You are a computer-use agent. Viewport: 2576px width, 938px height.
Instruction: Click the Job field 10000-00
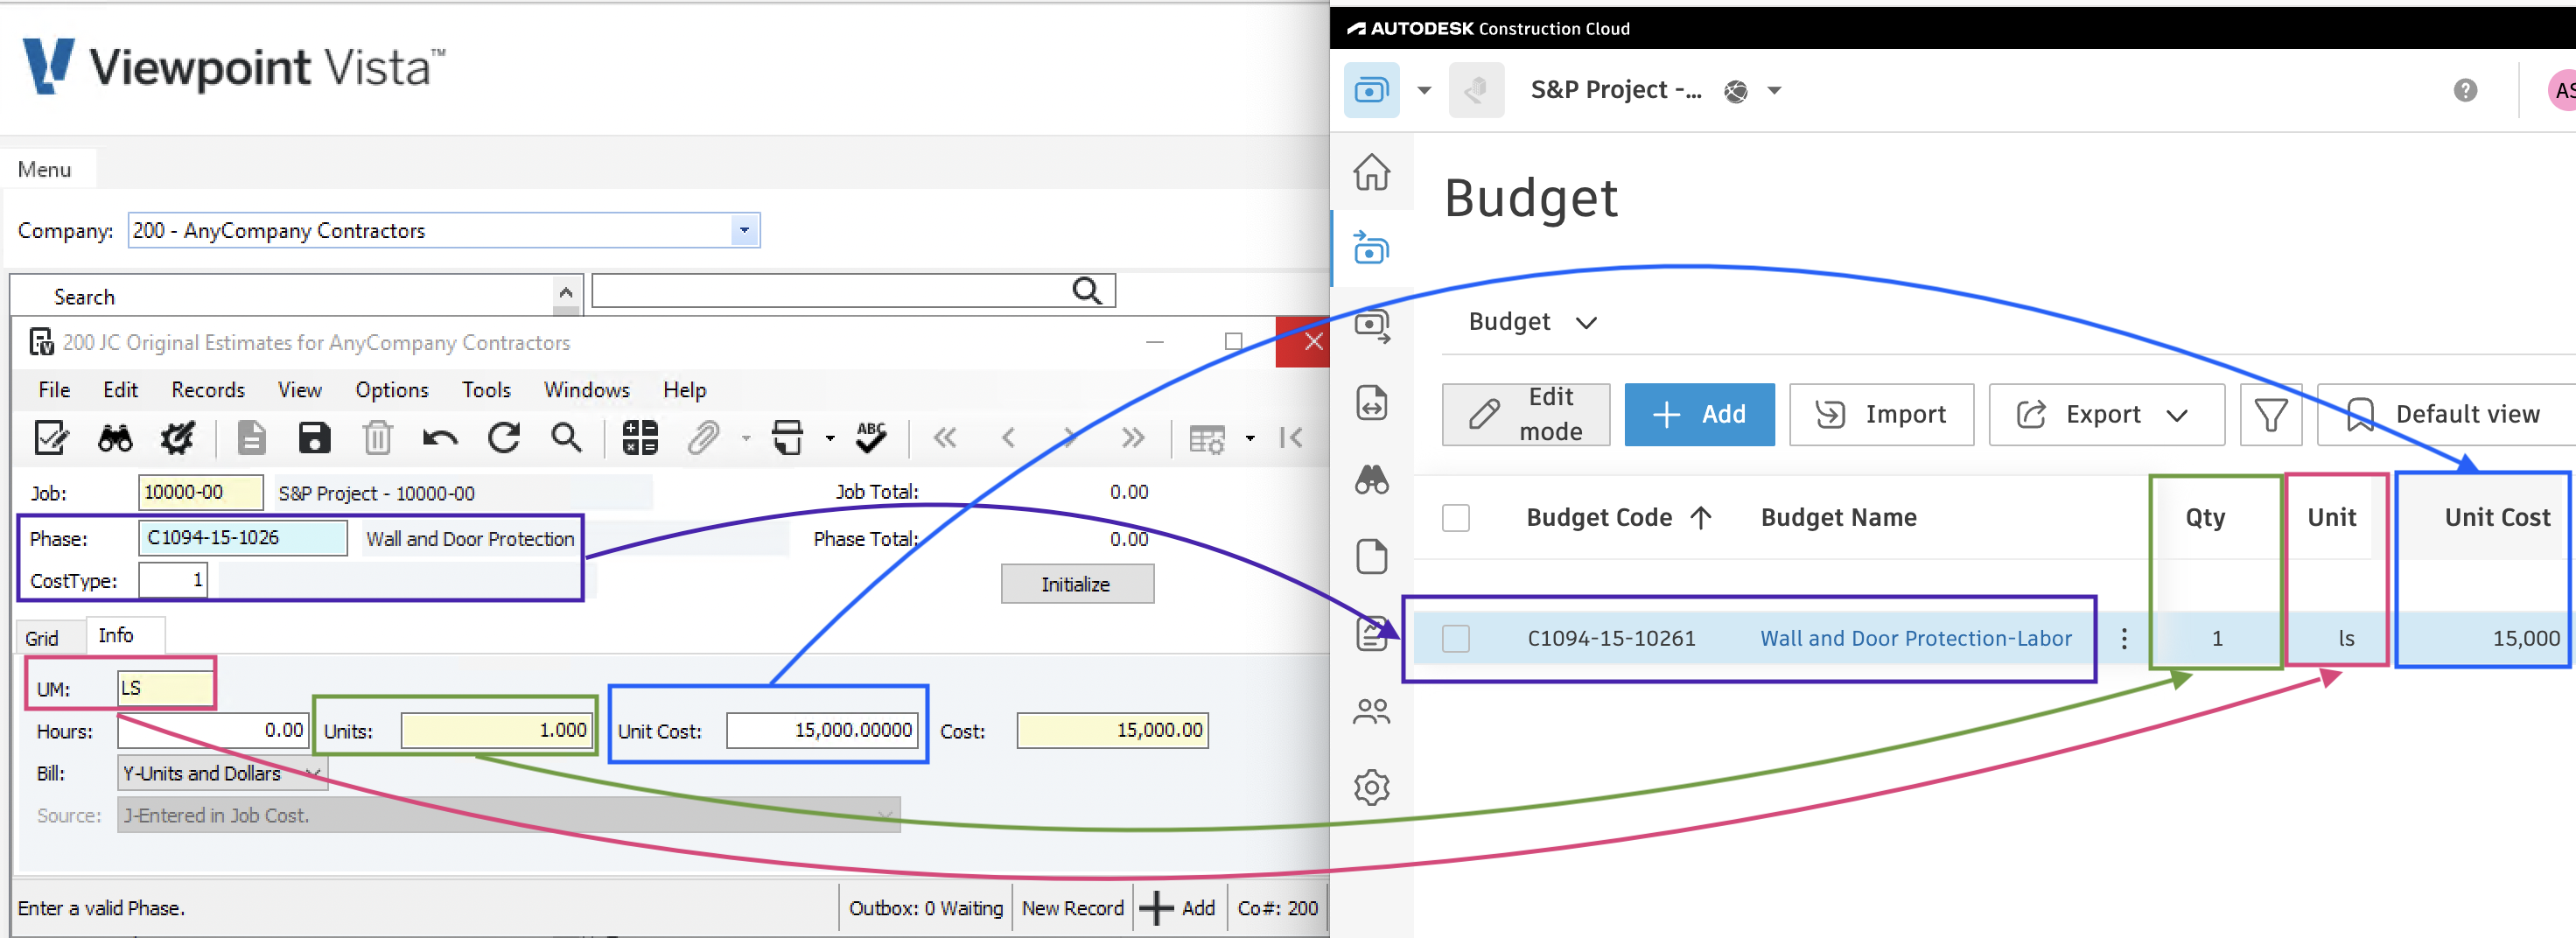200,492
